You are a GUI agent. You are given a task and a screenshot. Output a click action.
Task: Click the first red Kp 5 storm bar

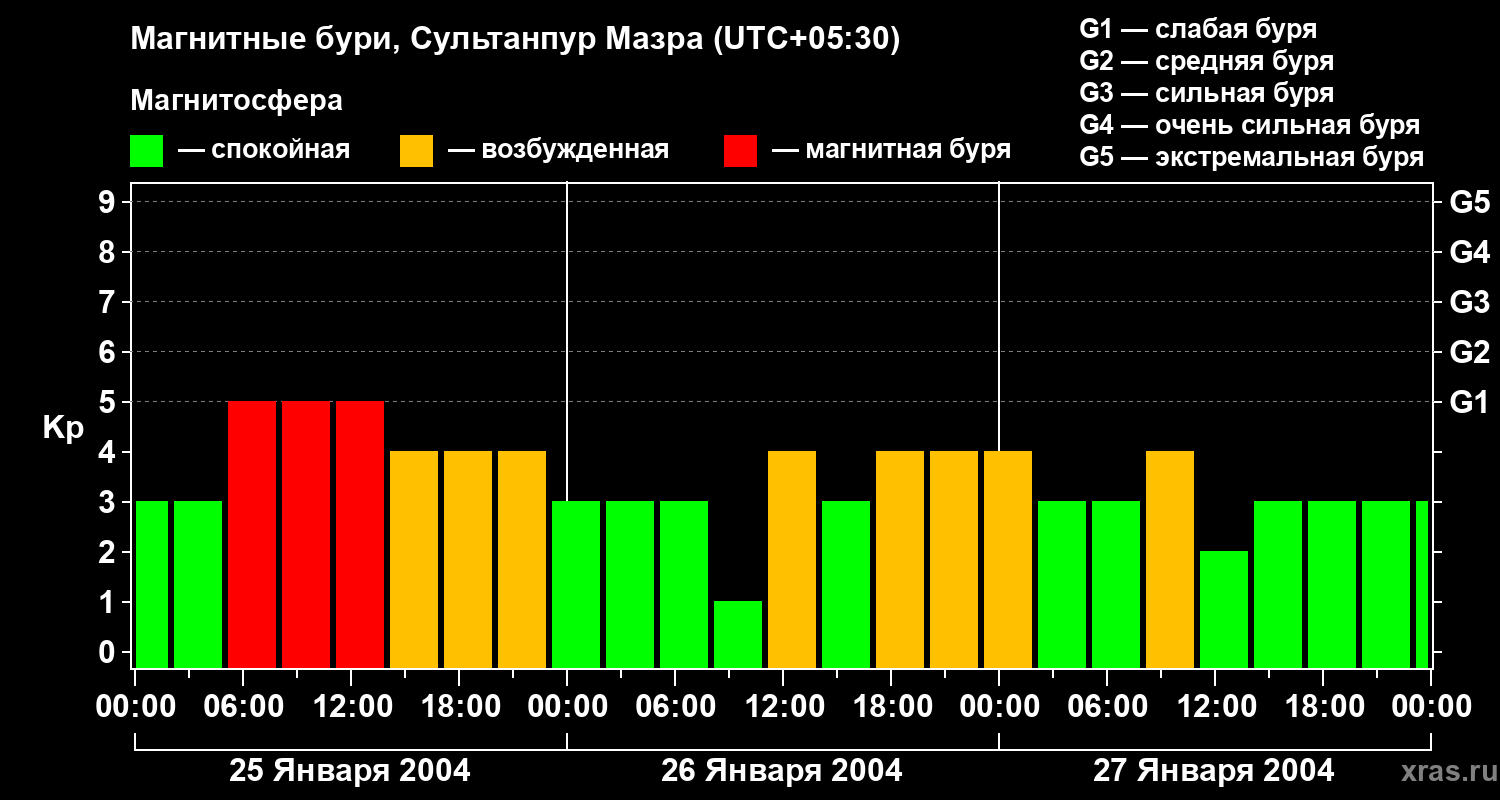click(252, 534)
